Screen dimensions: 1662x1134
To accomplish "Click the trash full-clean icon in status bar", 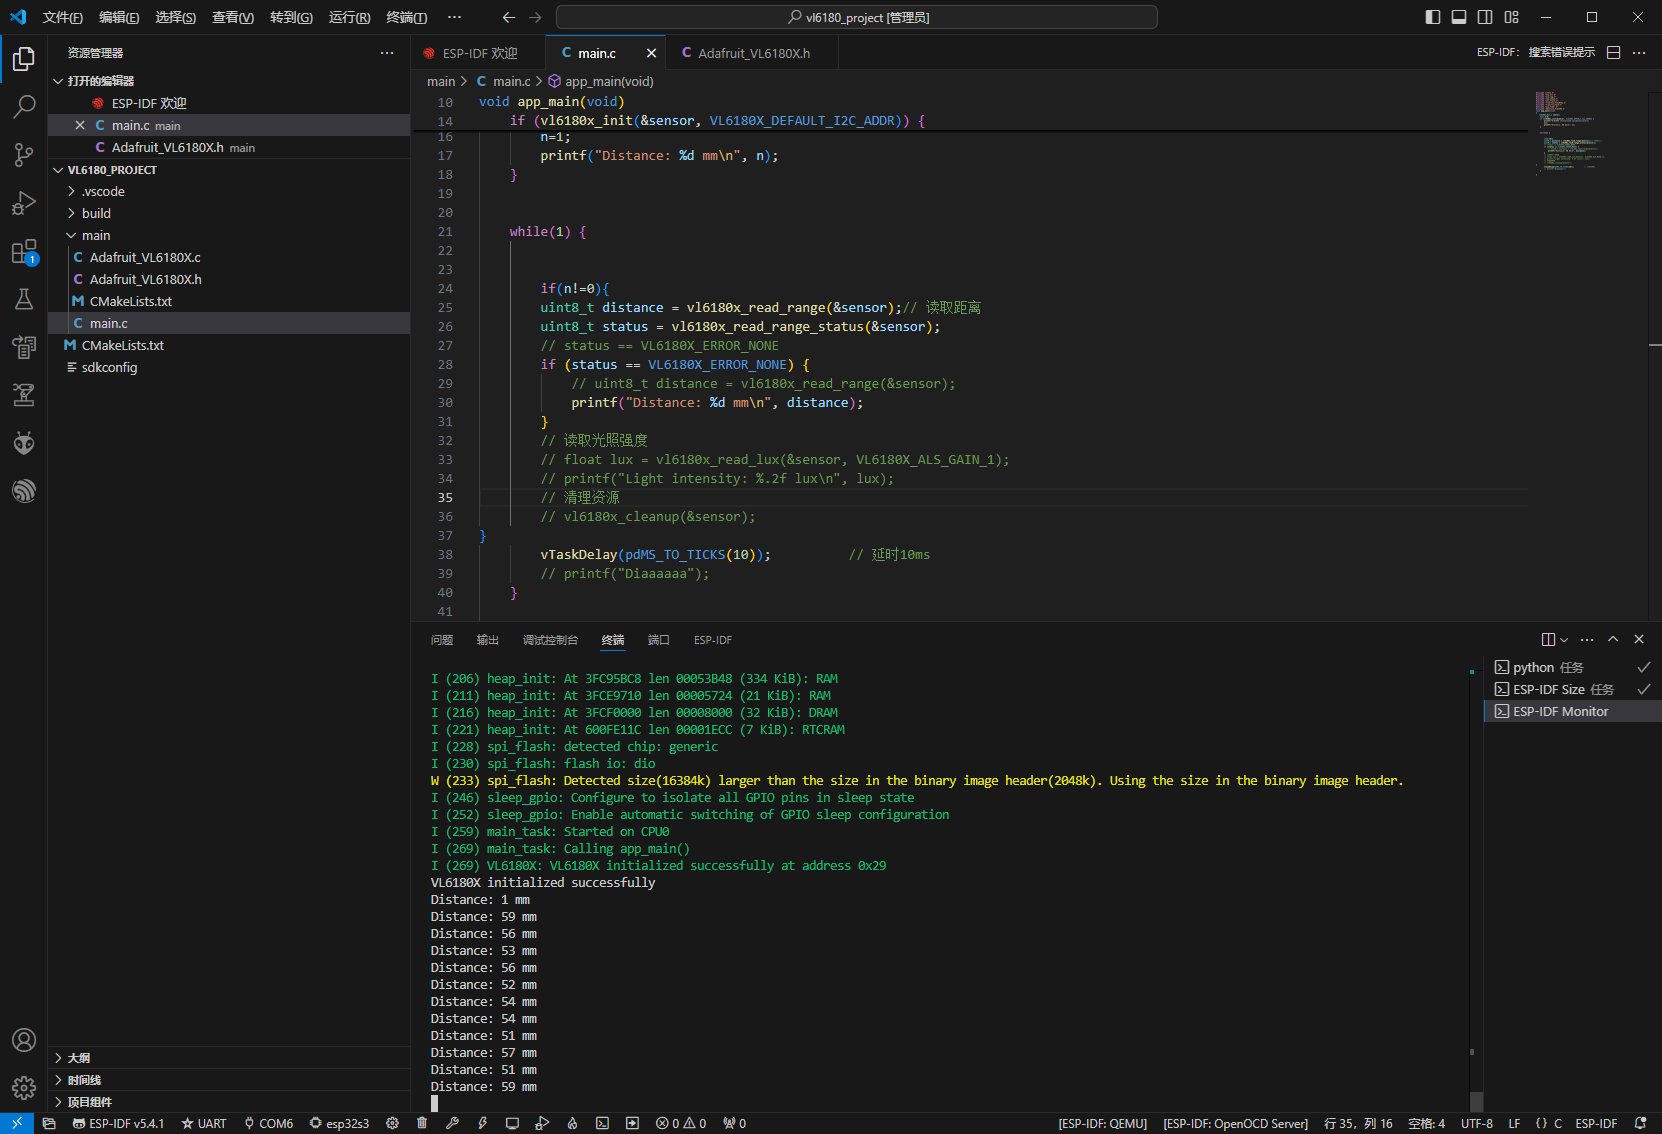I will [x=422, y=1123].
